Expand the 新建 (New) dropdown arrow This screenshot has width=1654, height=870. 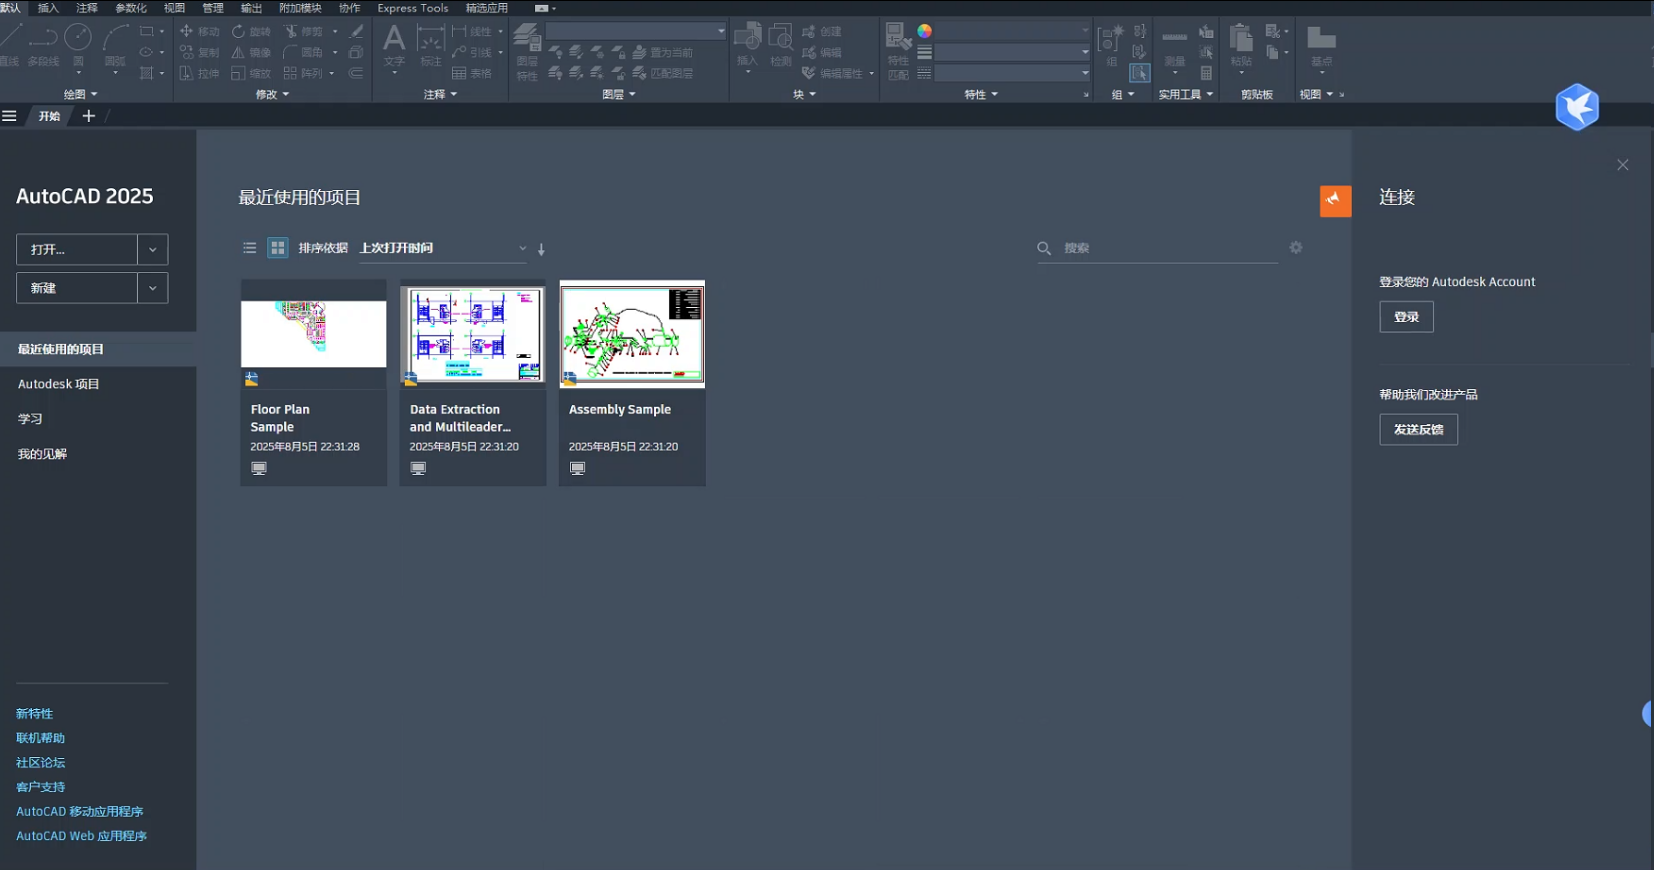click(x=152, y=288)
